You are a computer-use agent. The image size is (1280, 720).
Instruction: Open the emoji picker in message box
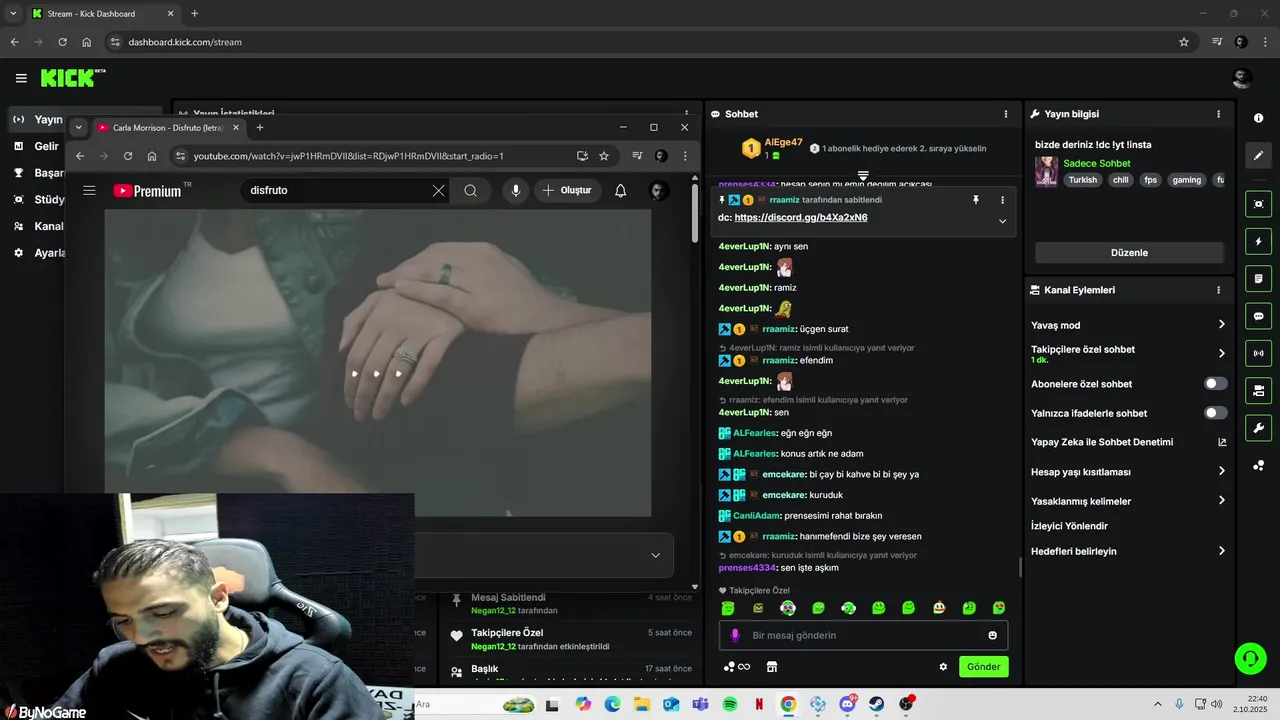tap(992, 635)
